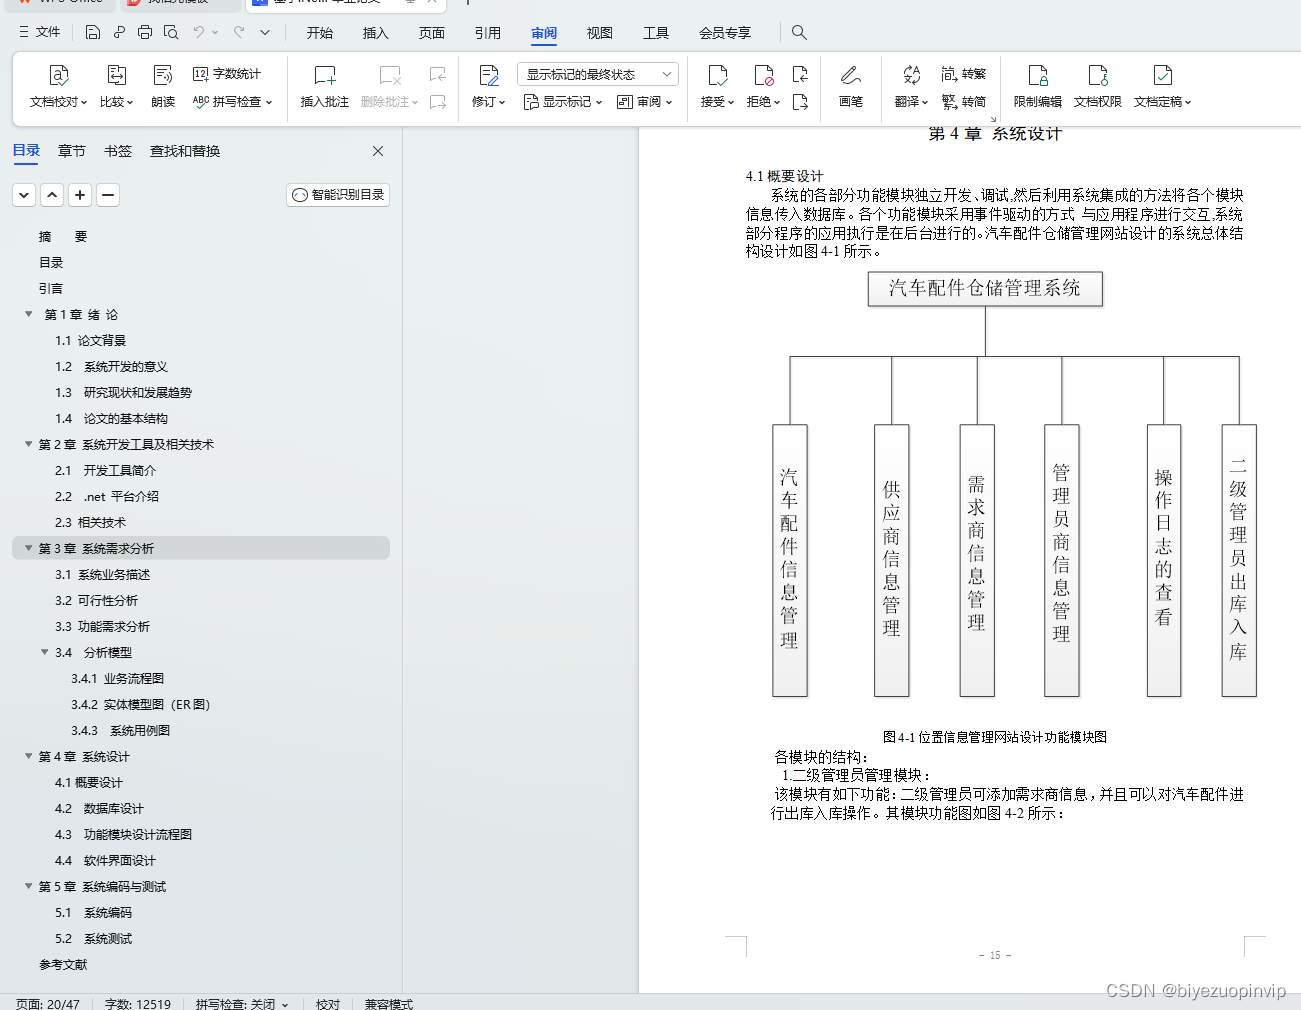Collapse the 第4章 系统设计 tree section
1301x1010 pixels.
pyautogui.click(x=28, y=756)
